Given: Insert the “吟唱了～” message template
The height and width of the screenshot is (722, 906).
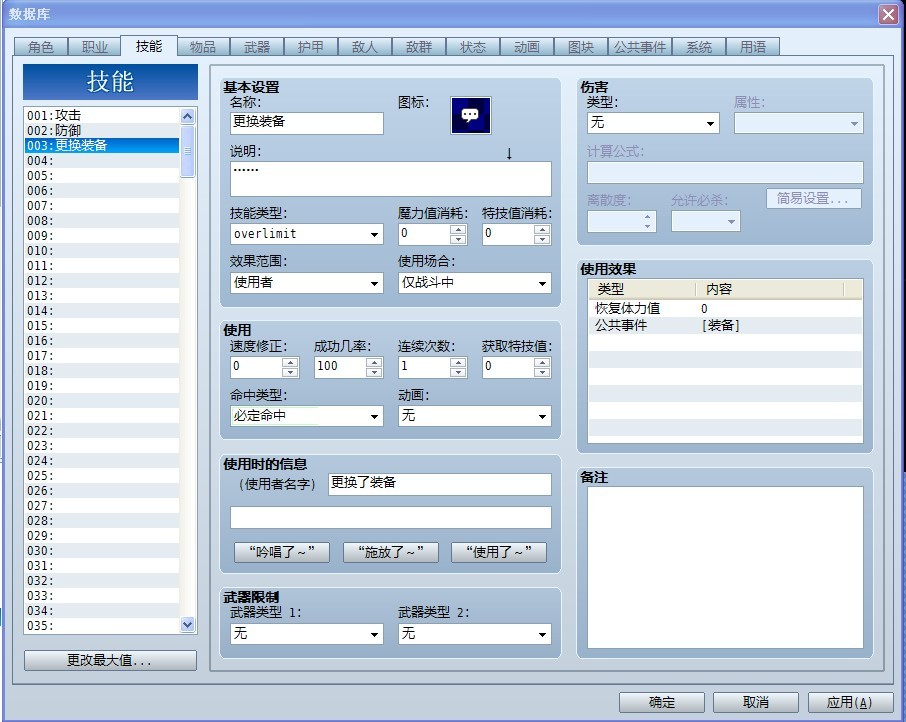Looking at the screenshot, I should click(x=282, y=552).
